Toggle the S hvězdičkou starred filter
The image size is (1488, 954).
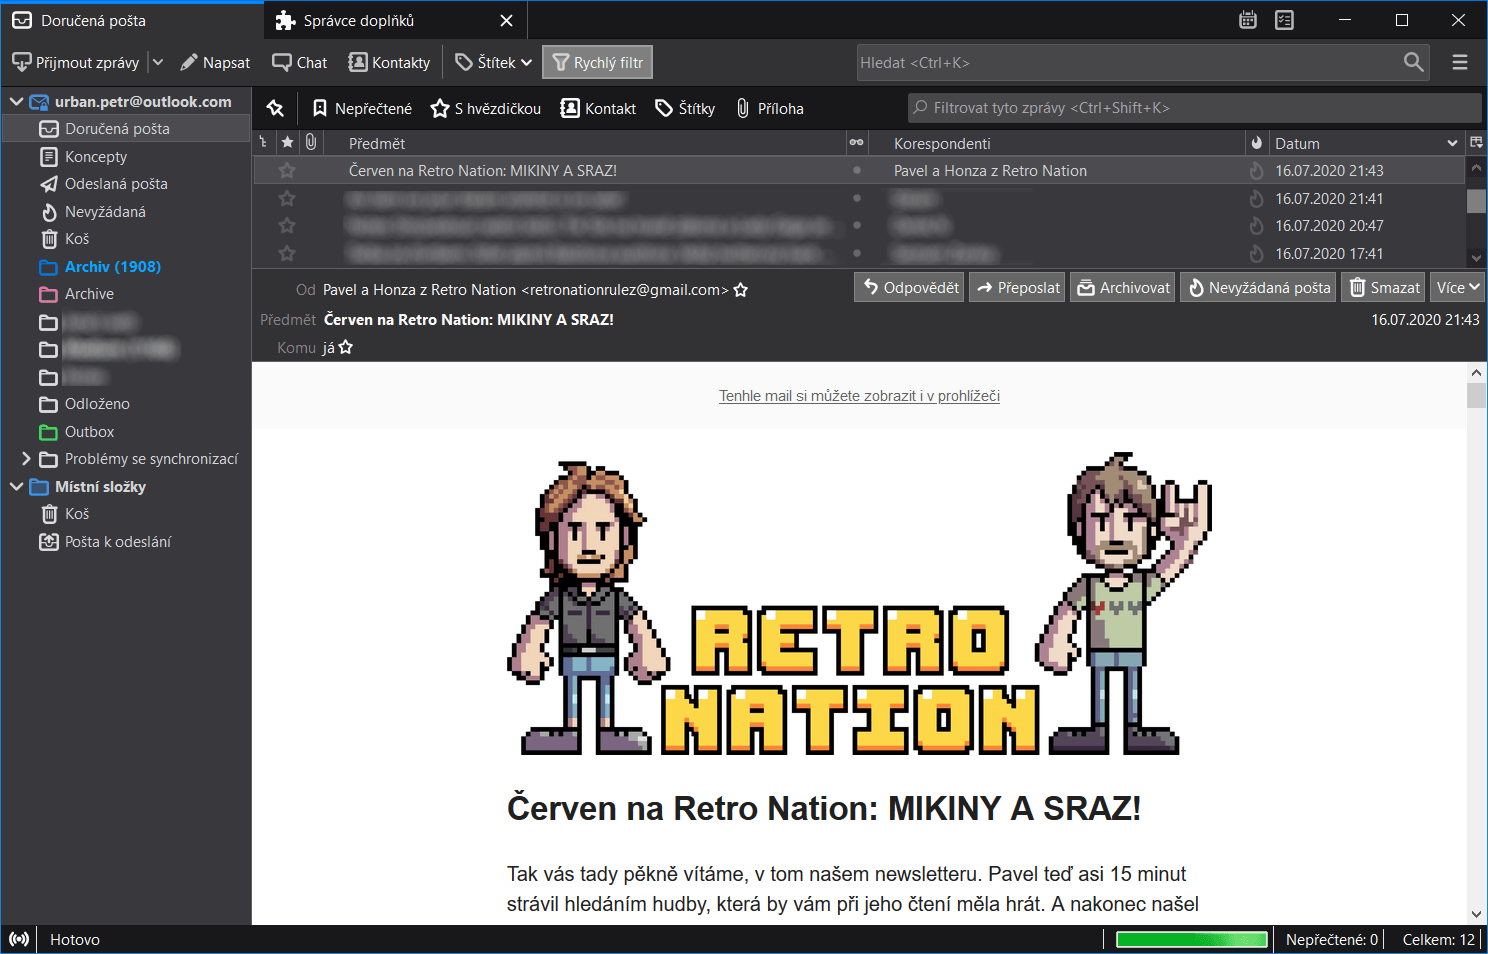(x=486, y=108)
